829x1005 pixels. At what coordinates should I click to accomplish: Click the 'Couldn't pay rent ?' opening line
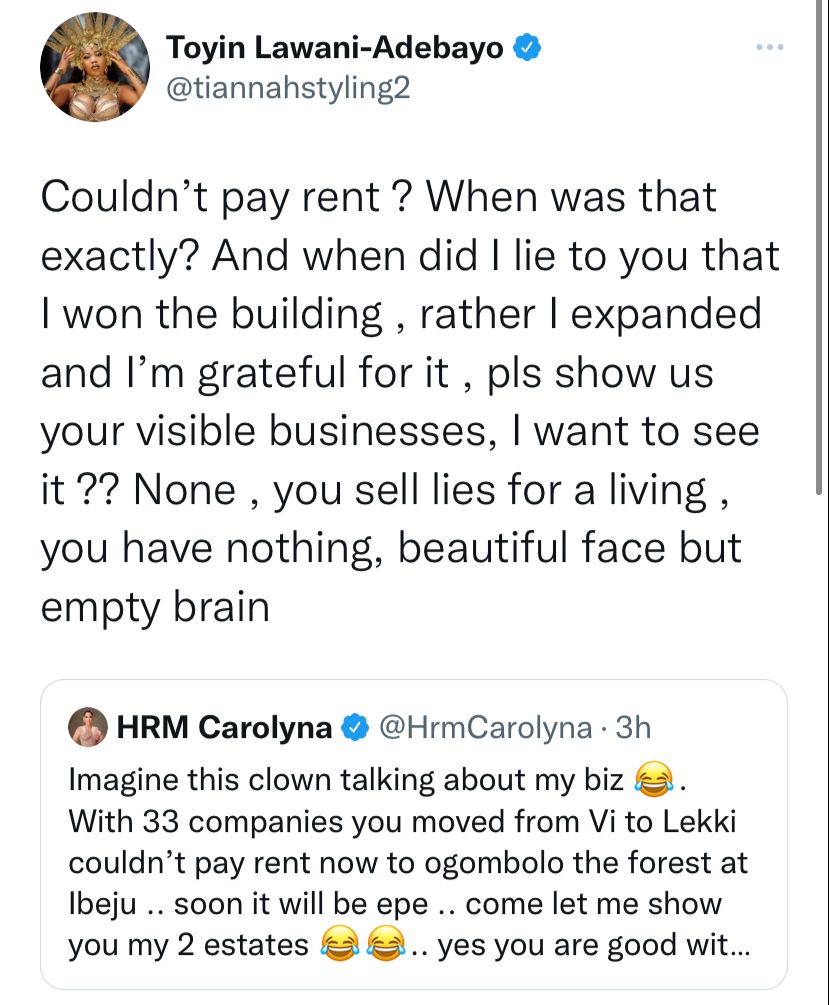coord(225,197)
